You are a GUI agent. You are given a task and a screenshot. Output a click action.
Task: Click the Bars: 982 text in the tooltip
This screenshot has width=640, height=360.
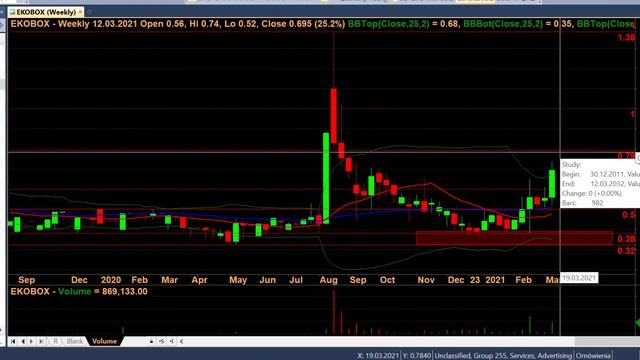pyautogui.click(x=582, y=203)
